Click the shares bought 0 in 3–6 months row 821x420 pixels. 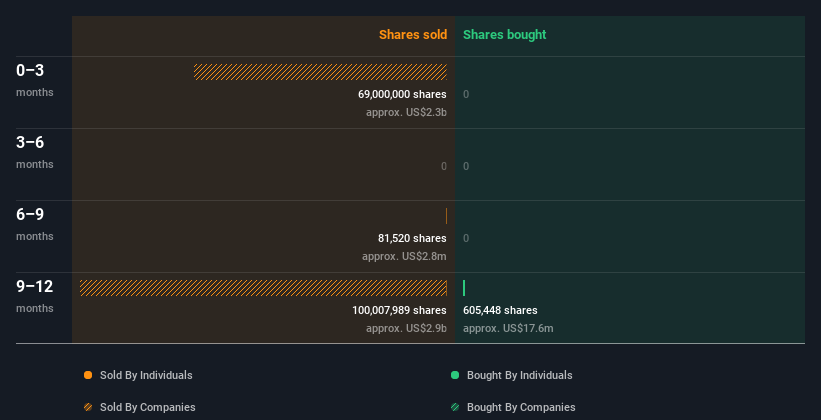466,167
